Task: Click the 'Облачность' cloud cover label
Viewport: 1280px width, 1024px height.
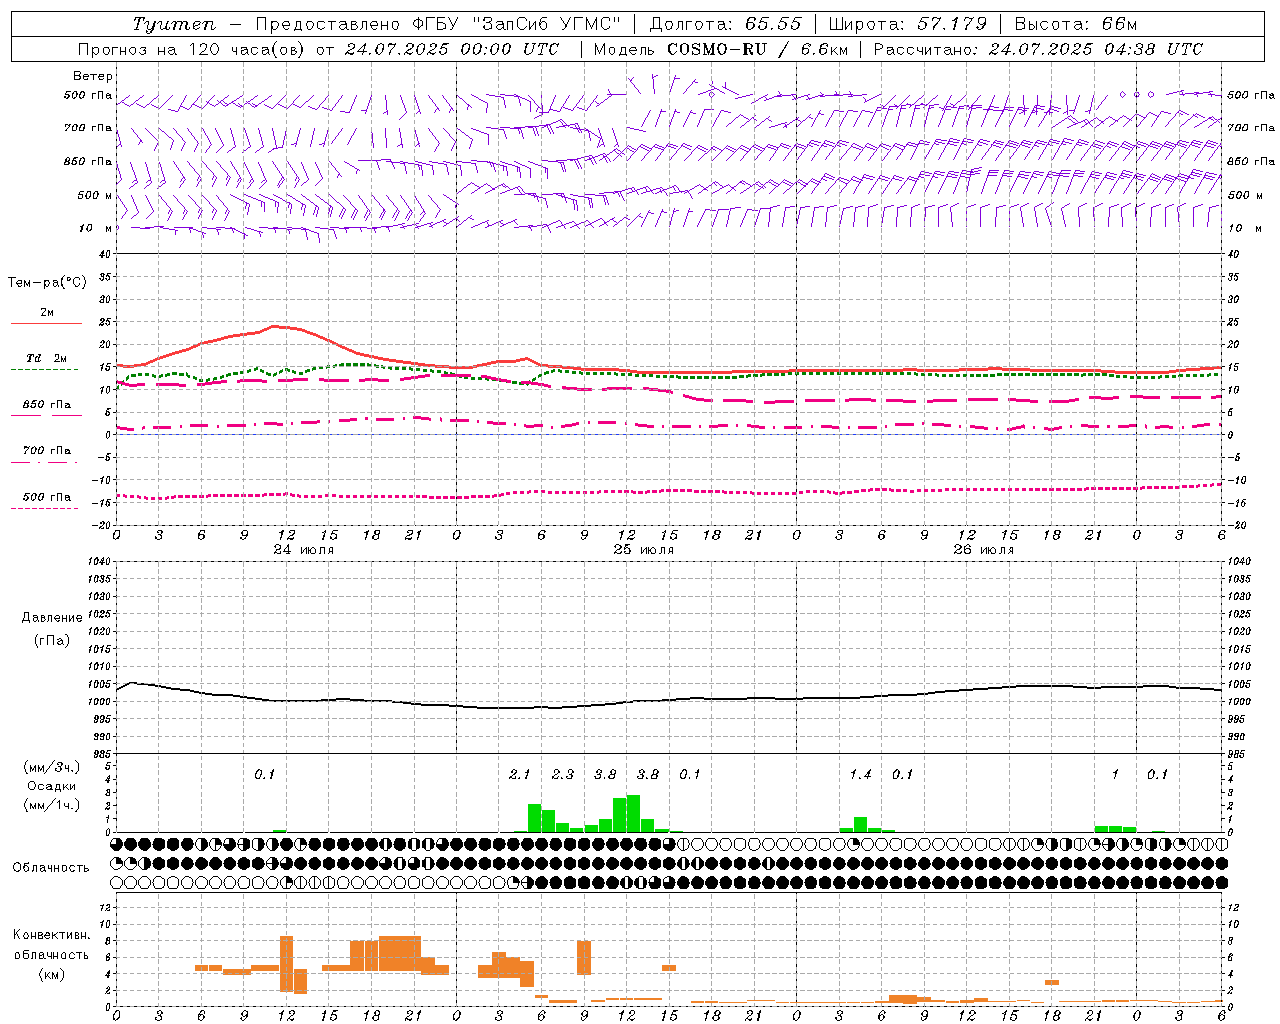Action: (51, 867)
